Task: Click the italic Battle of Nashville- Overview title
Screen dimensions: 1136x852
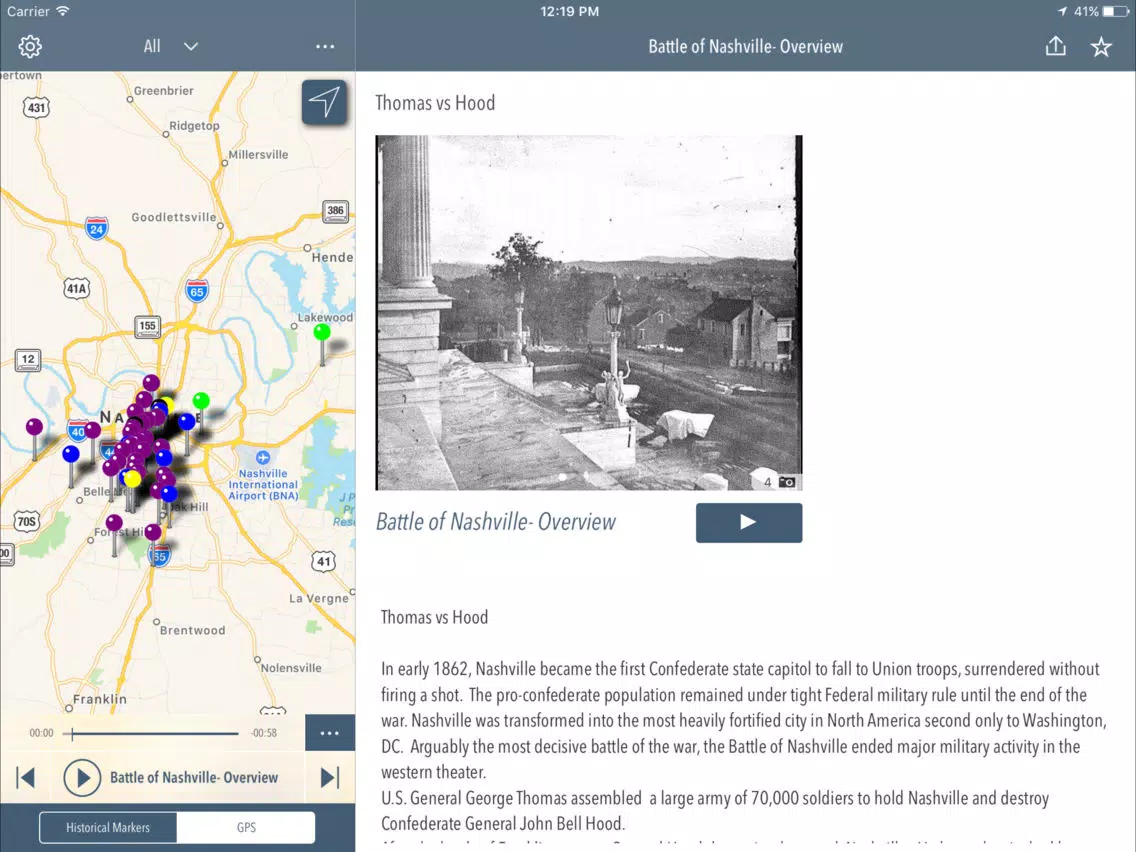Action: [x=496, y=522]
